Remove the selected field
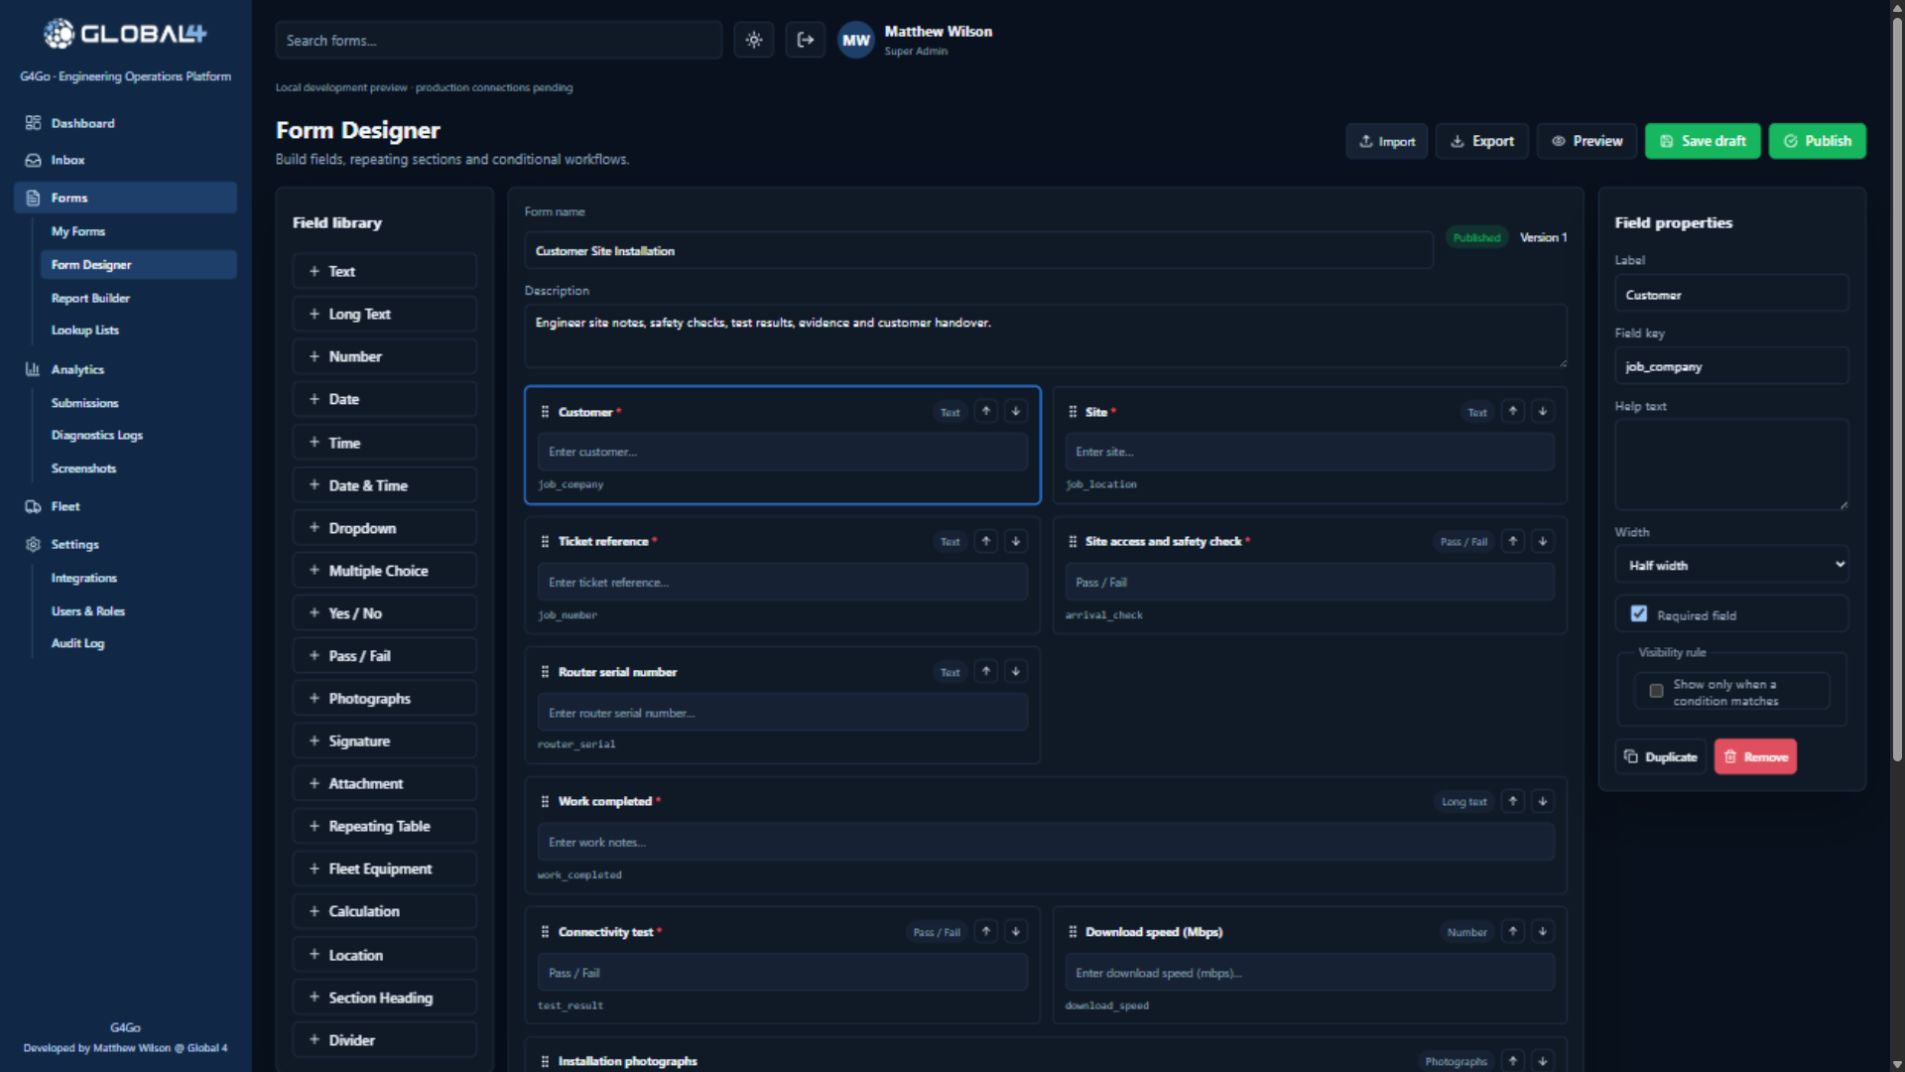The image size is (1905, 1072). pyautogui.click(x=1755, y=757)
